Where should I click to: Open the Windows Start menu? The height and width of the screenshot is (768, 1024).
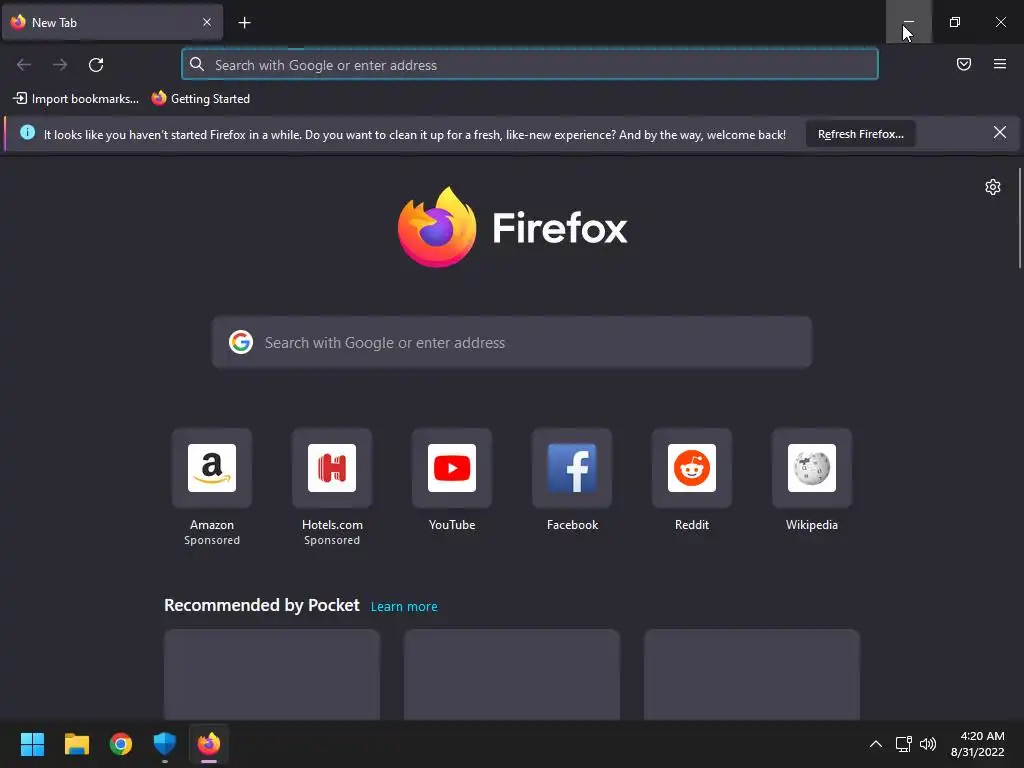pos(32,744)
